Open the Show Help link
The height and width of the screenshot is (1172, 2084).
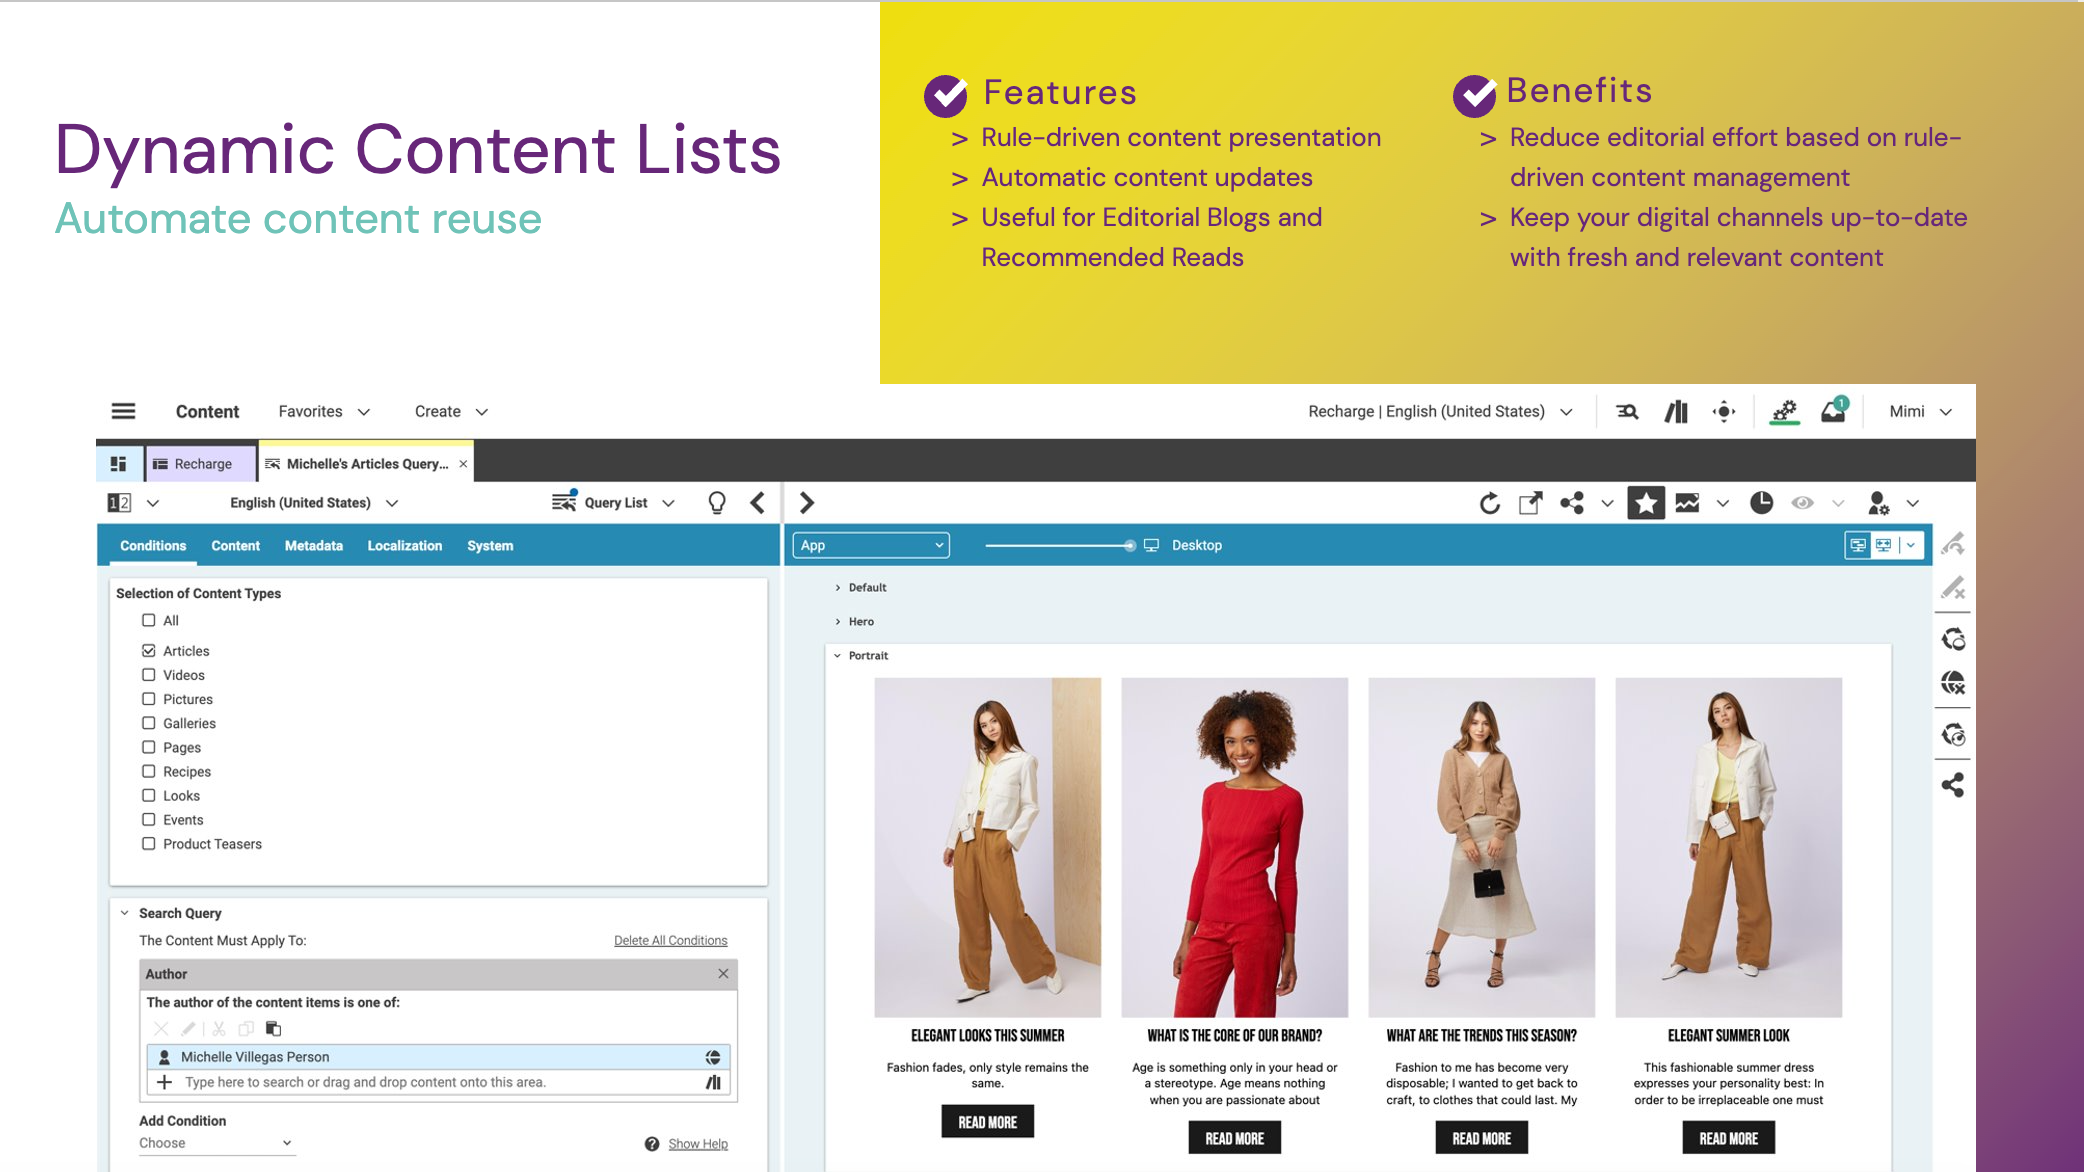[698, 1143]
